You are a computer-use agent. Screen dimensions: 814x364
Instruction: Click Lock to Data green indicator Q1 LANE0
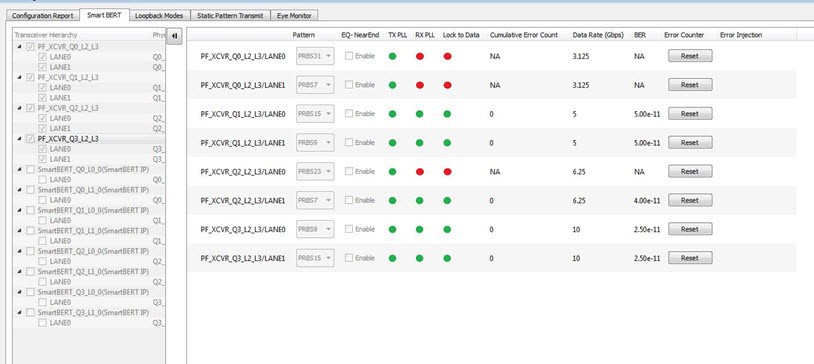(x=447, y=114)
